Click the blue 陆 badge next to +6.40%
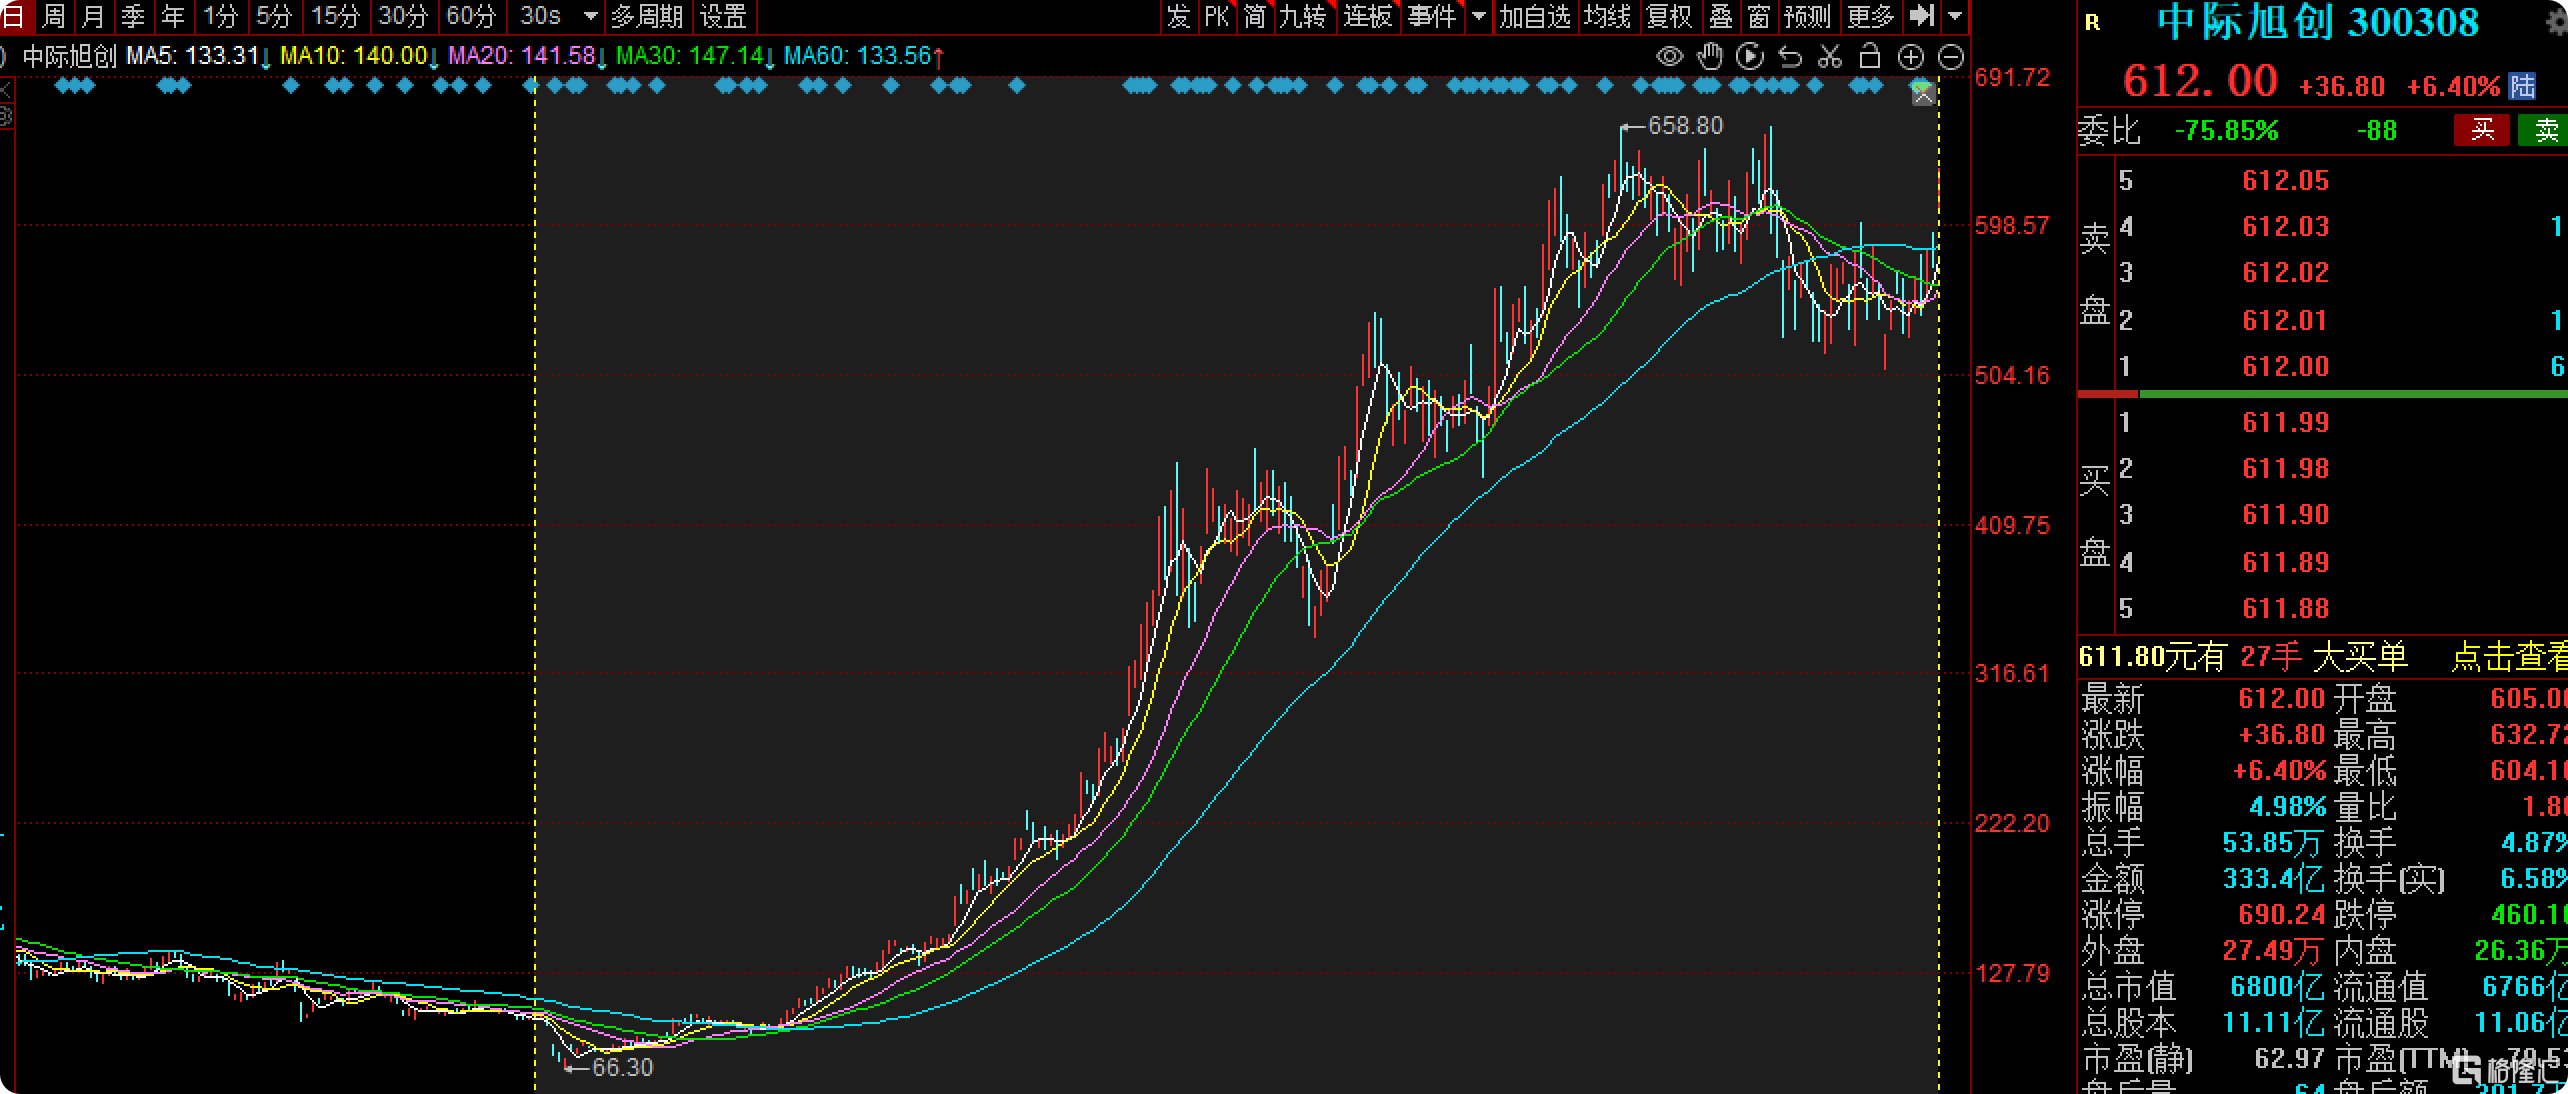Image resolution: width=2568 pixels, height=1094 pixels. [x=2522, y=86]
